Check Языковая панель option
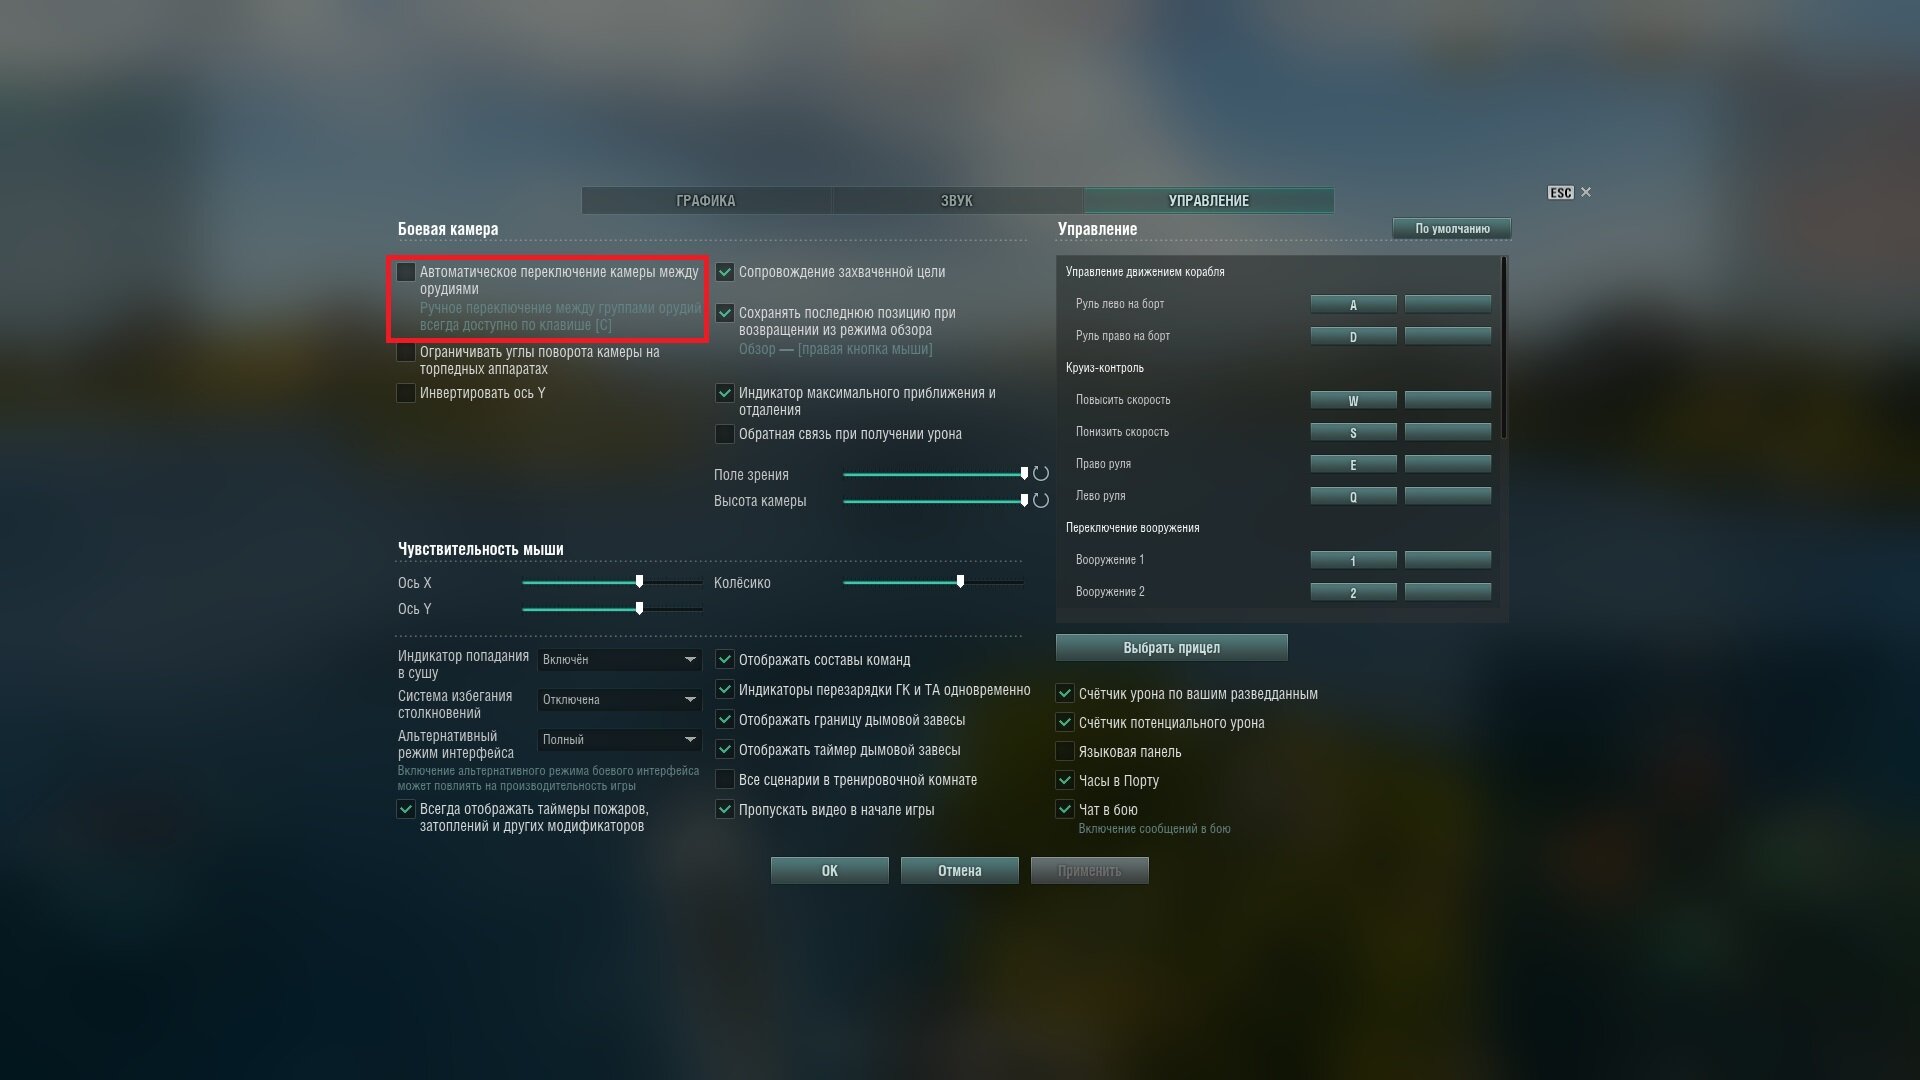The width and height of the screenshot is (1920, 1080). 1065,752
